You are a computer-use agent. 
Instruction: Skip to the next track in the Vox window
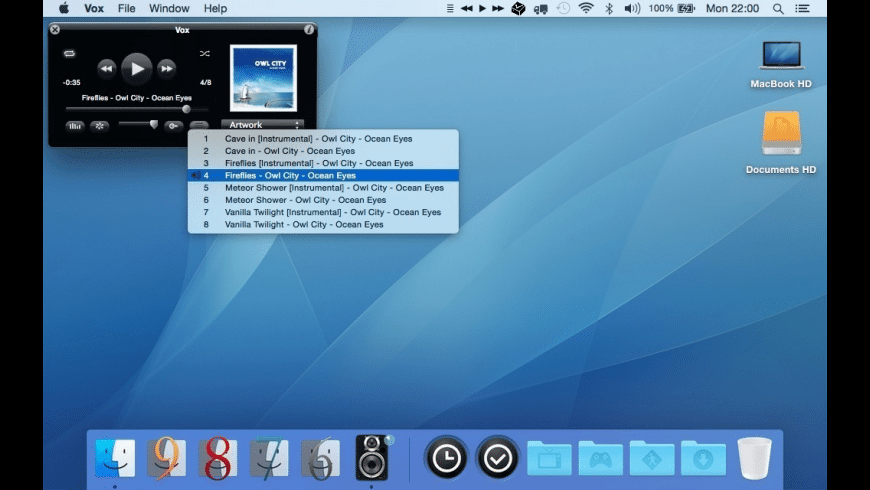166,69
